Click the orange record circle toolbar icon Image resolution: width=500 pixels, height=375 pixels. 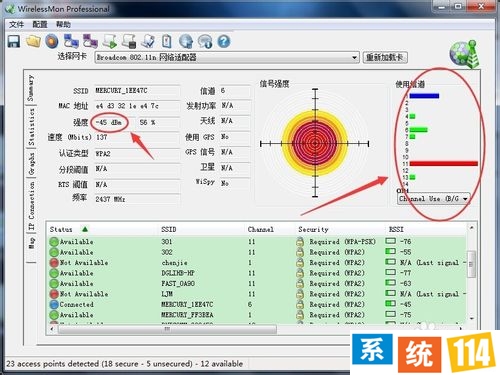click(52, 41)
